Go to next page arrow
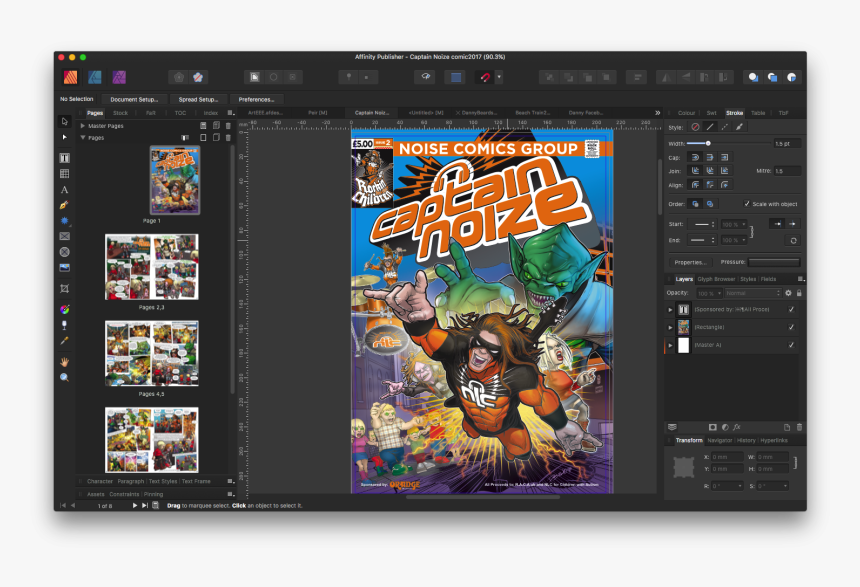Image resolution: width=860 pixels, height=587 pixels. pyautogui.click(x=134, y=505)
